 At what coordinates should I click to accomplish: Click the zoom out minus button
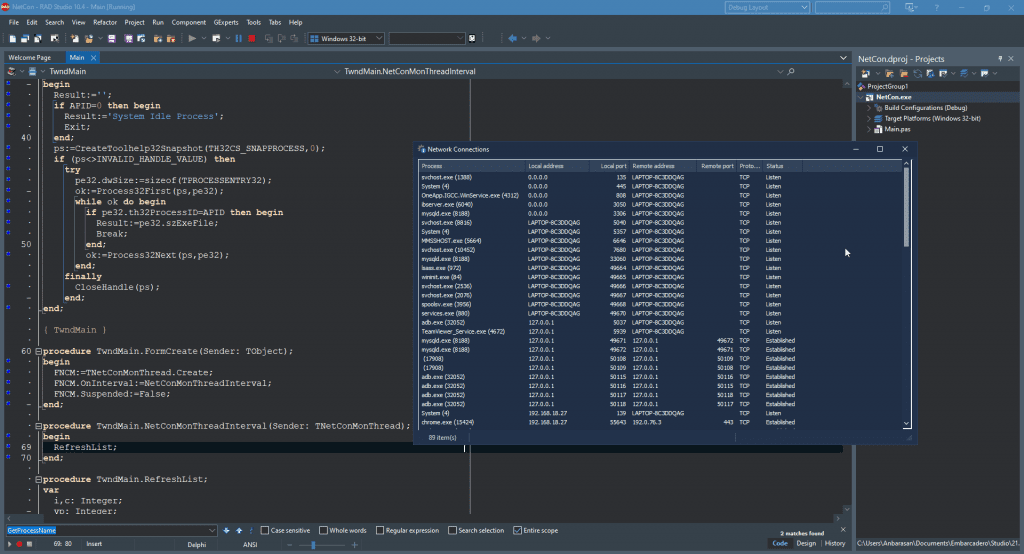[x=289, y=544]
